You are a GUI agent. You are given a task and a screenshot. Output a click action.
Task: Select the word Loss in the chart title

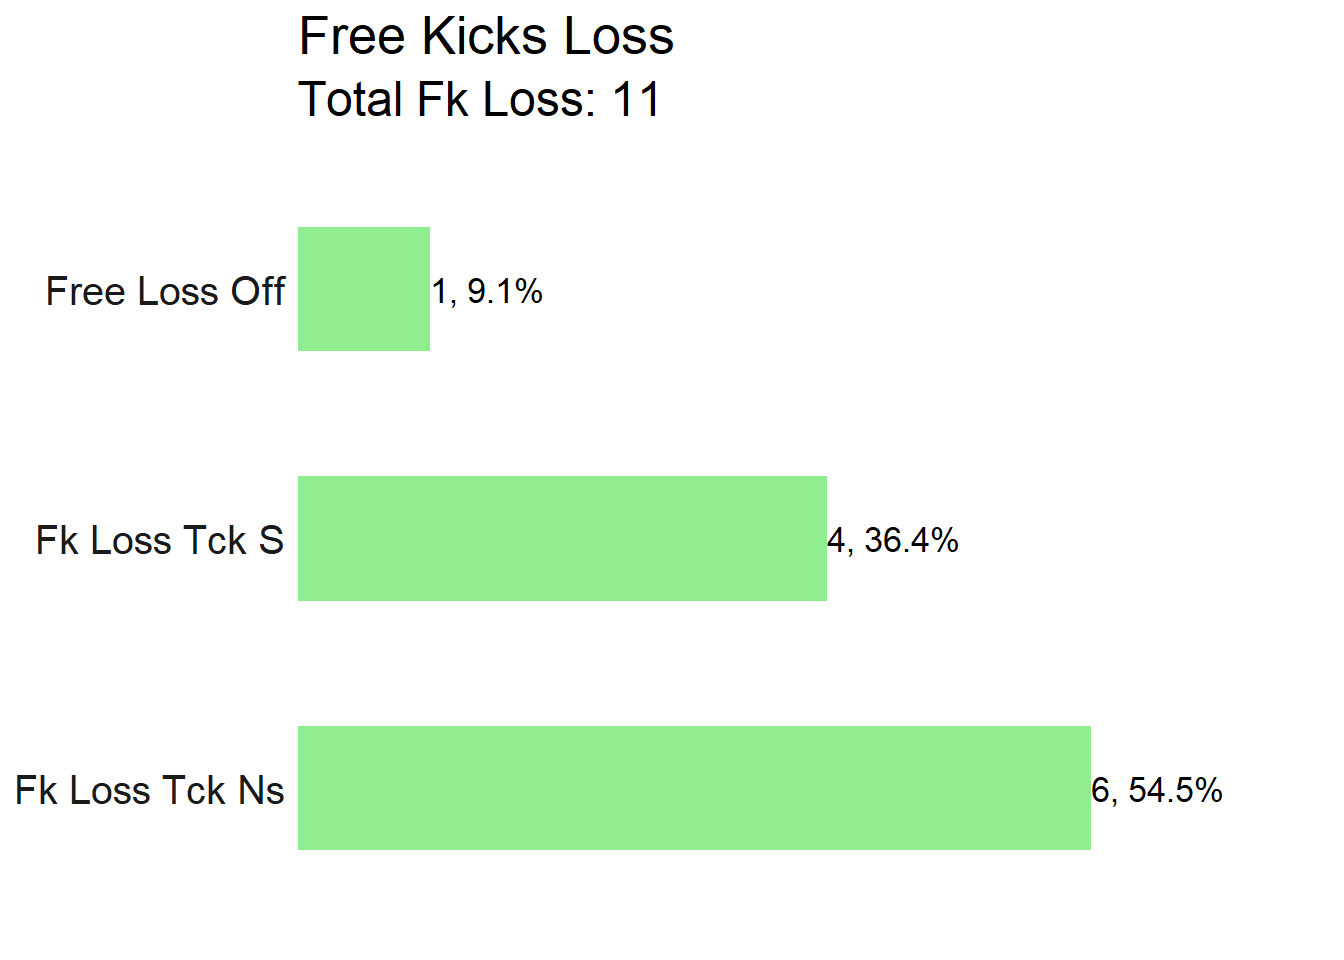click(x=618, y=37)
